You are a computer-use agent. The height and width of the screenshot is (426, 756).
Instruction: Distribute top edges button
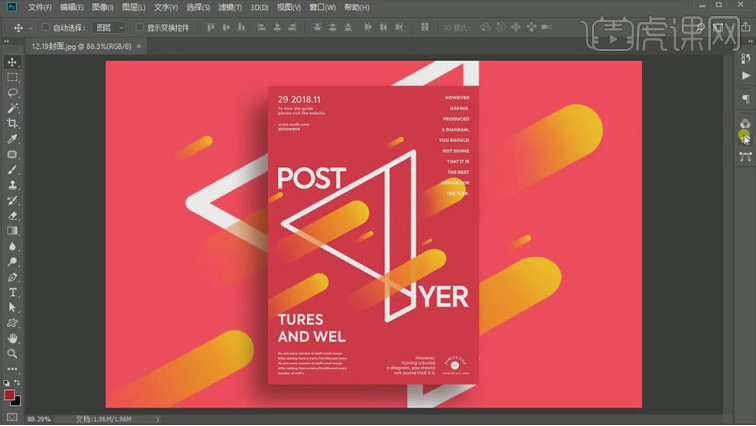click(x=317, y=27)
